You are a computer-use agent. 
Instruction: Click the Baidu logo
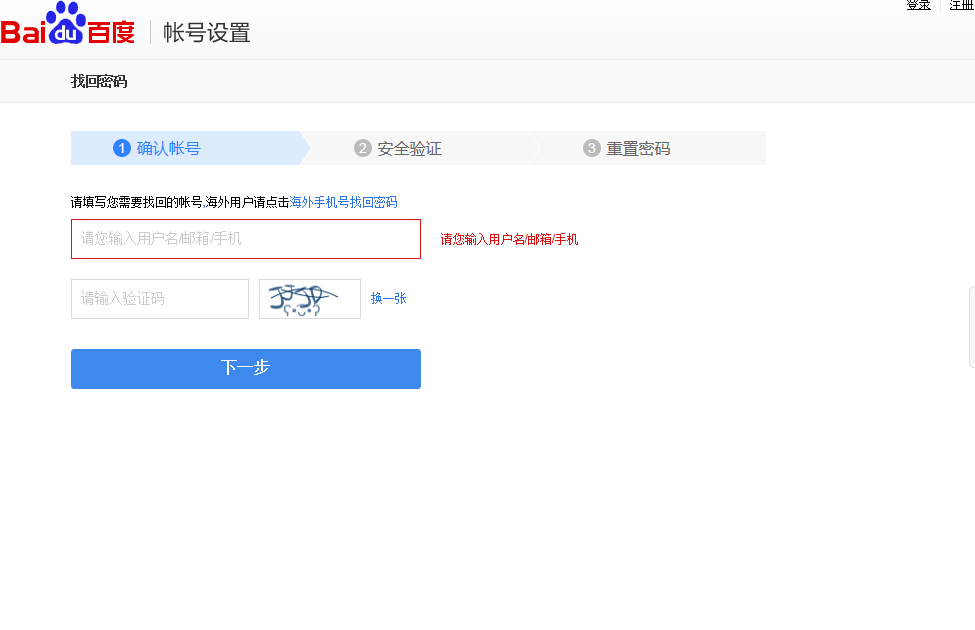[67, 24]
